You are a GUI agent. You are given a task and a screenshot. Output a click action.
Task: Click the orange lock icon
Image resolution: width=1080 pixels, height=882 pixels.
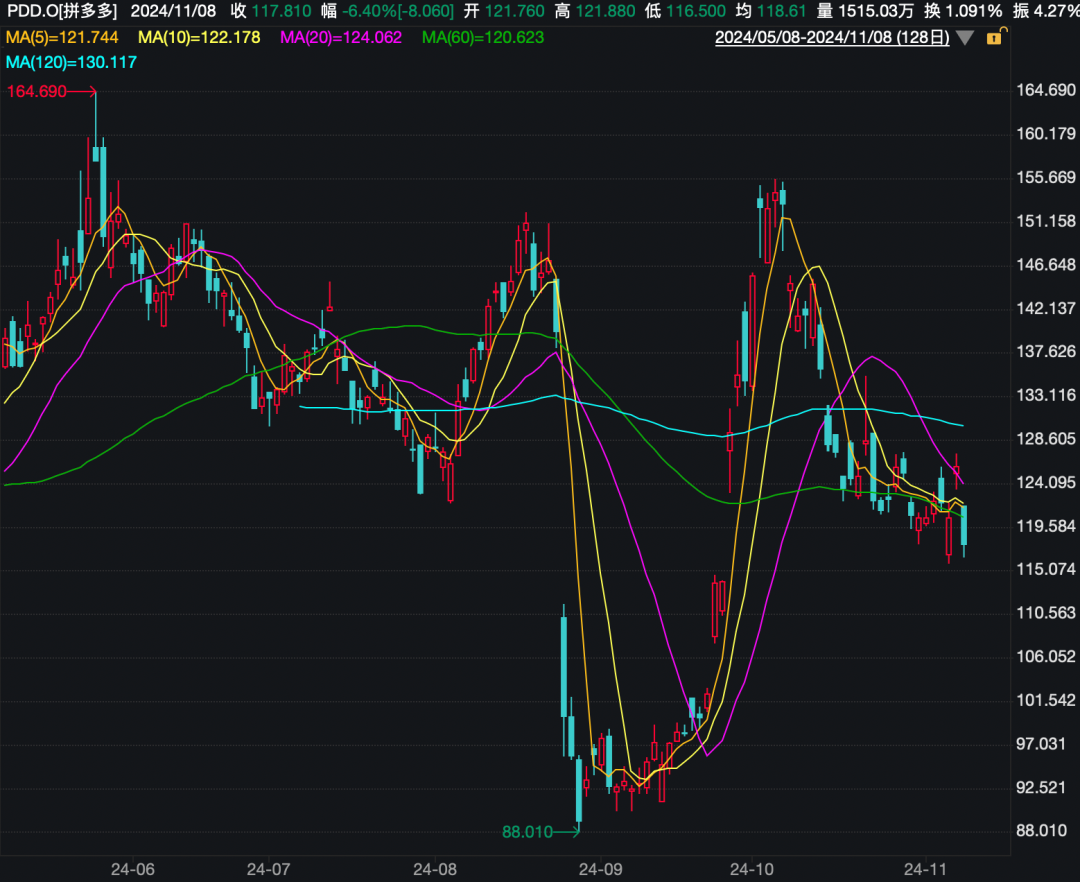click(x=993, y=38)
